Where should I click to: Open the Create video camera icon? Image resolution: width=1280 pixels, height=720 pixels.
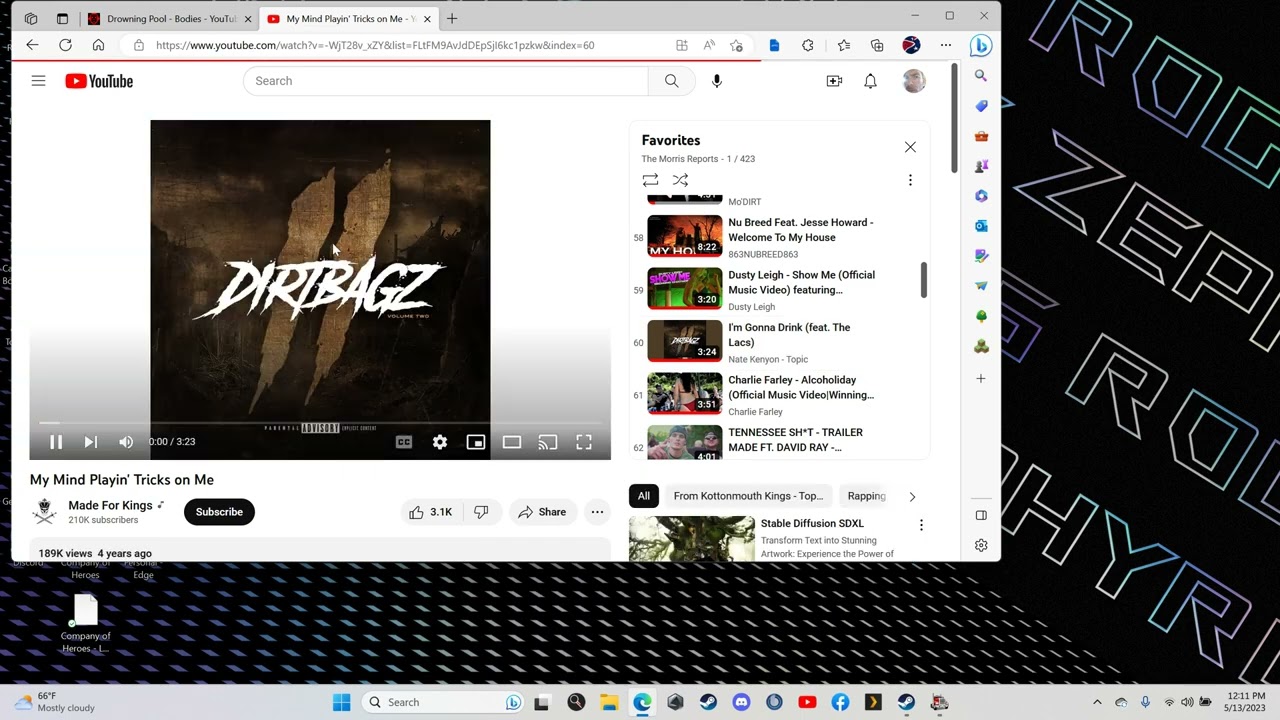(834, 81)
